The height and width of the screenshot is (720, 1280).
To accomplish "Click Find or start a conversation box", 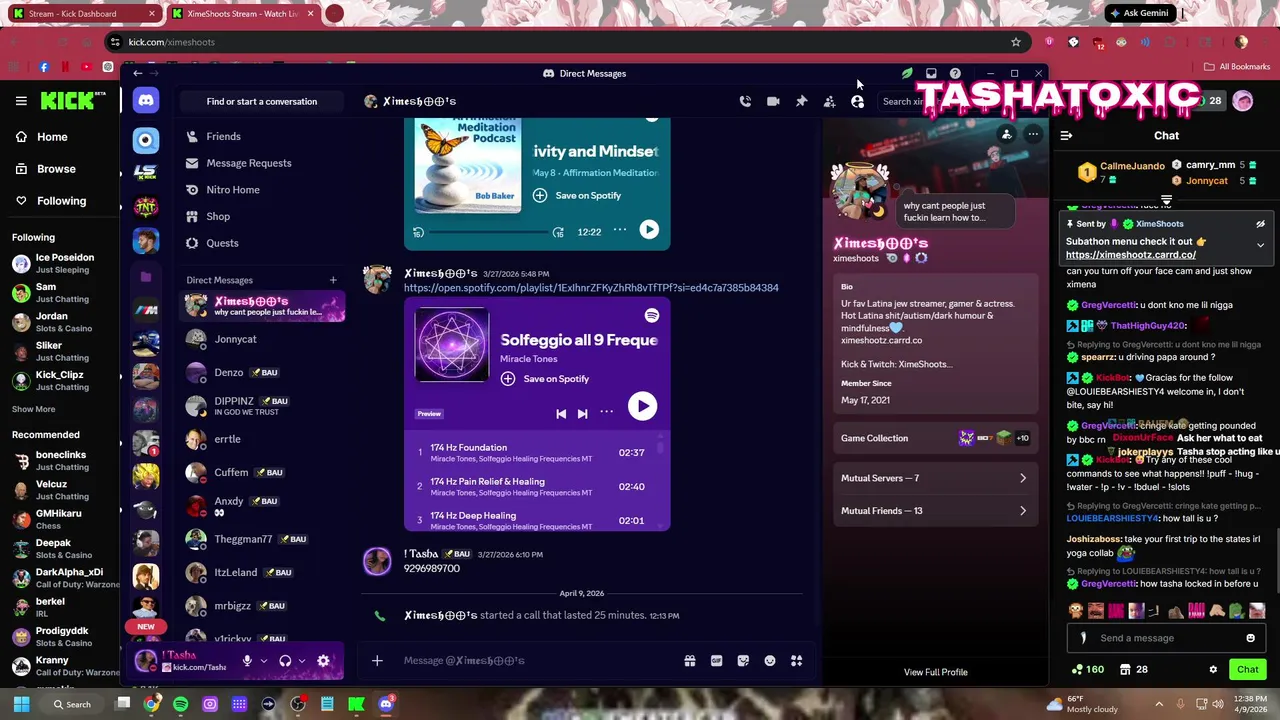I will point(262,101).
